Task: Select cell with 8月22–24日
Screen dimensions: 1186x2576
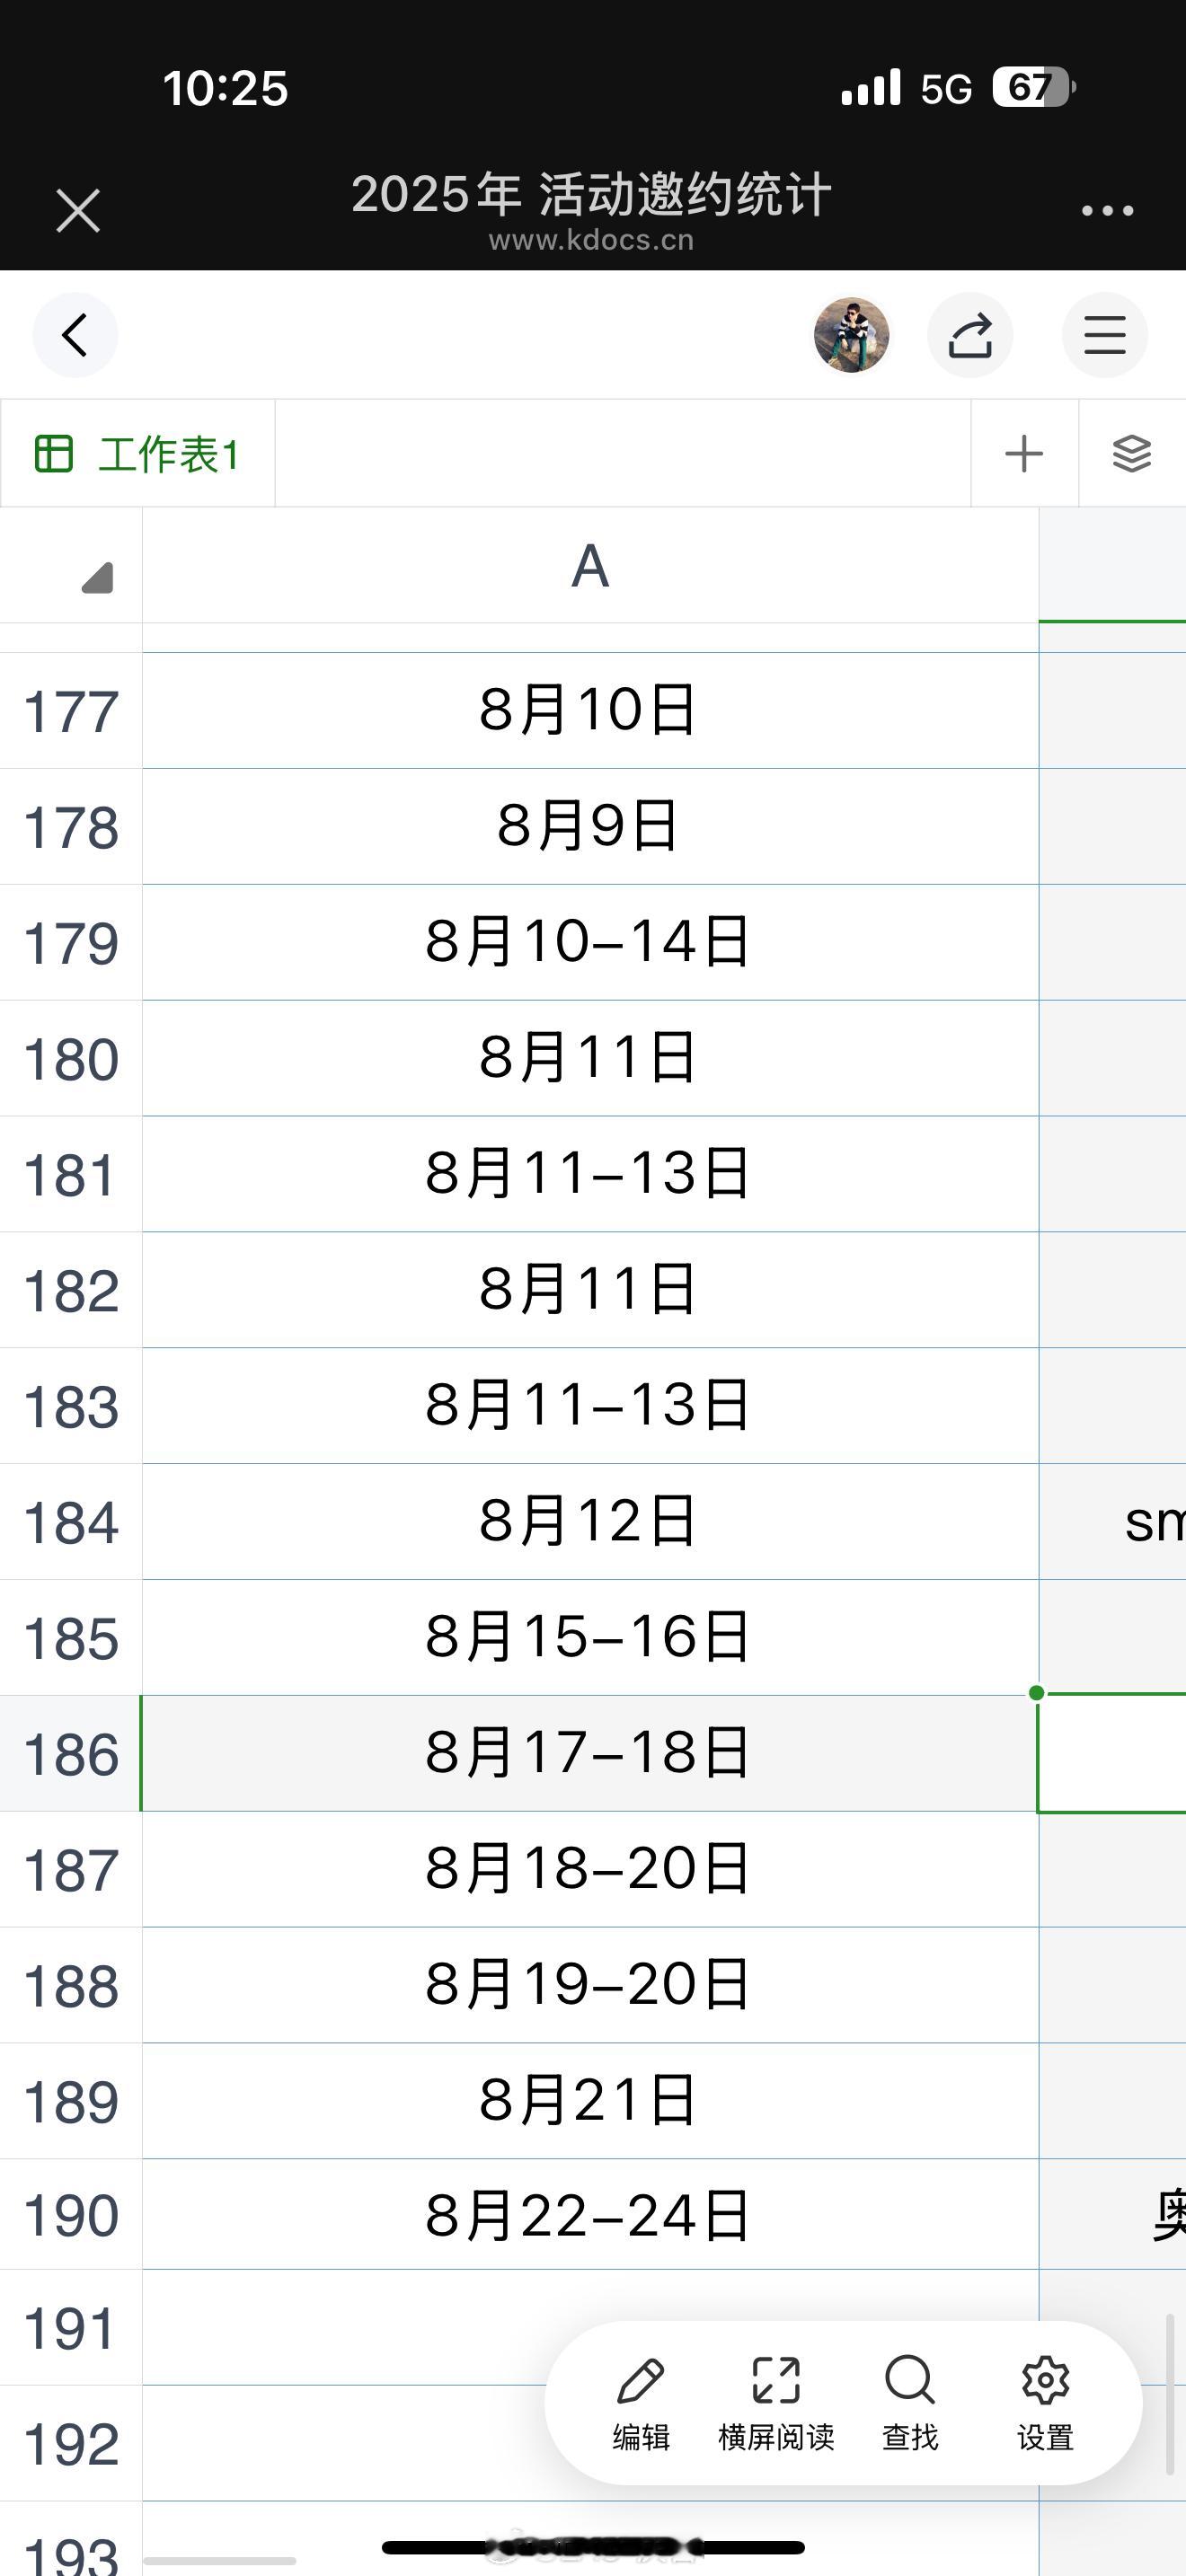Action: pos(590,2214)
